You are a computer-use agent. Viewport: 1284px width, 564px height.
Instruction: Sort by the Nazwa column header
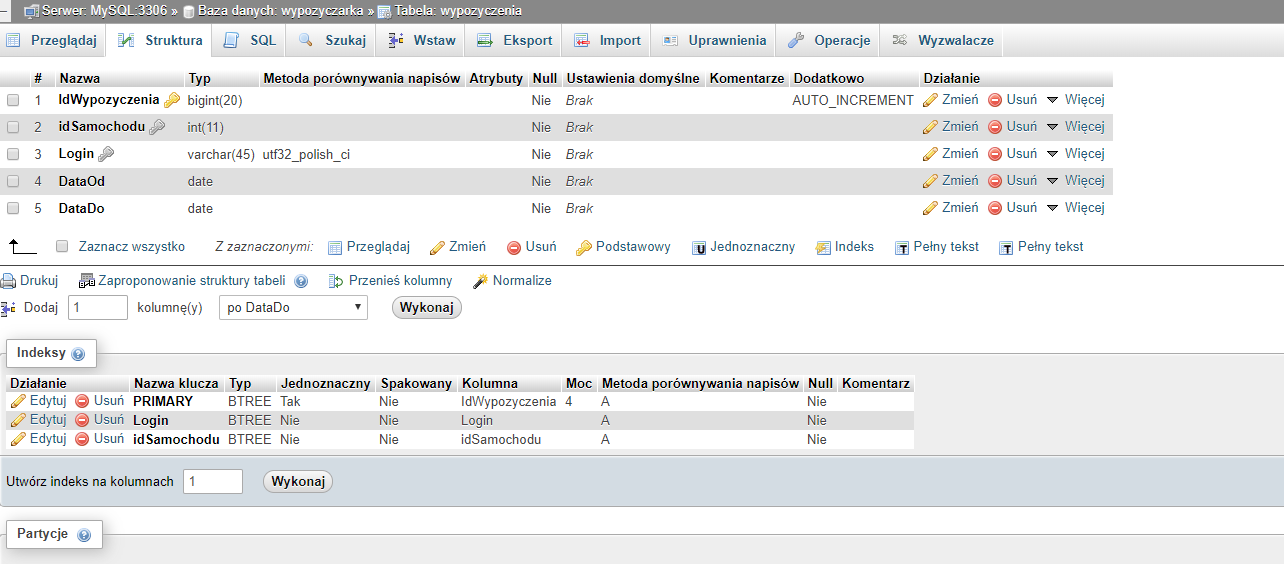pos(79,78)
